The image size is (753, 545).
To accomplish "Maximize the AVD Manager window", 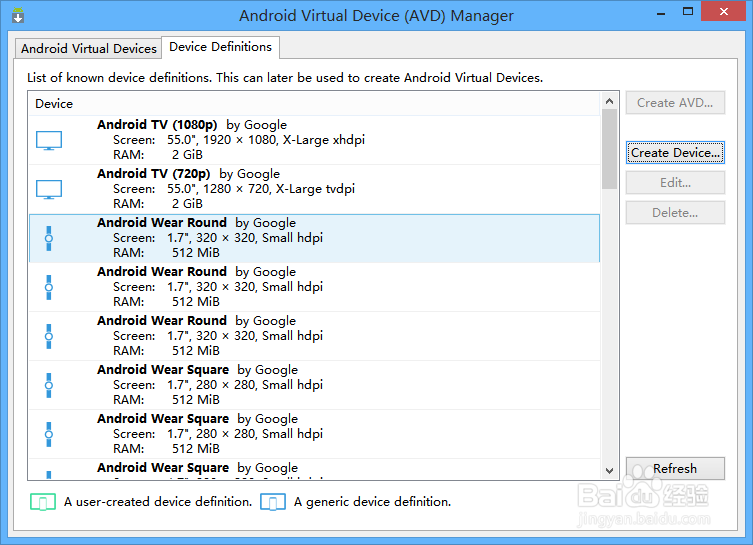I will pos(688,12).
